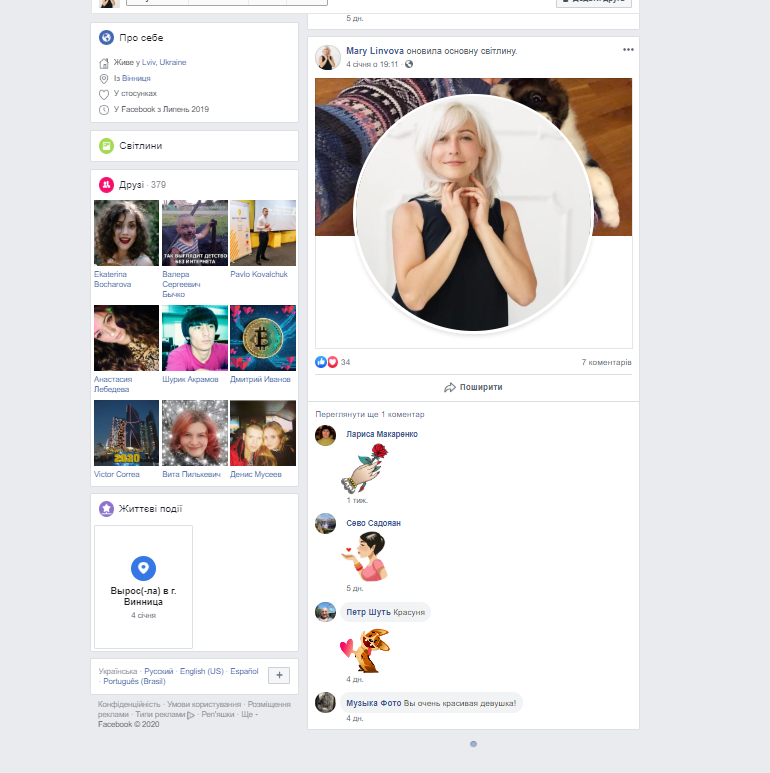
Task: Click the AdChoices triangle icon in footer
Action: tap(191, 715)
